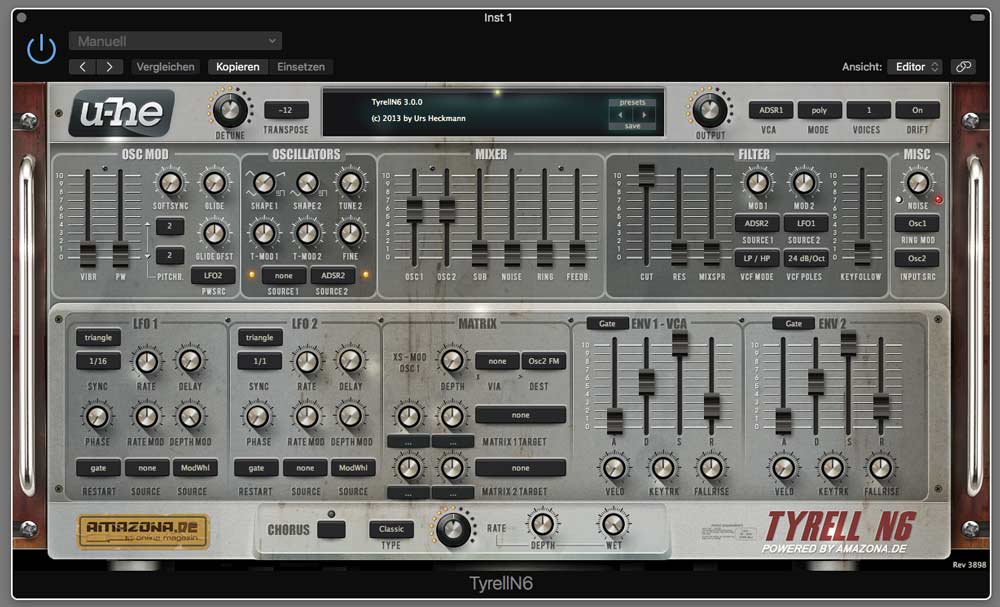Click the Kopieren button
This screenshot has height=607, width=1000.
click(x=237, y=67)
